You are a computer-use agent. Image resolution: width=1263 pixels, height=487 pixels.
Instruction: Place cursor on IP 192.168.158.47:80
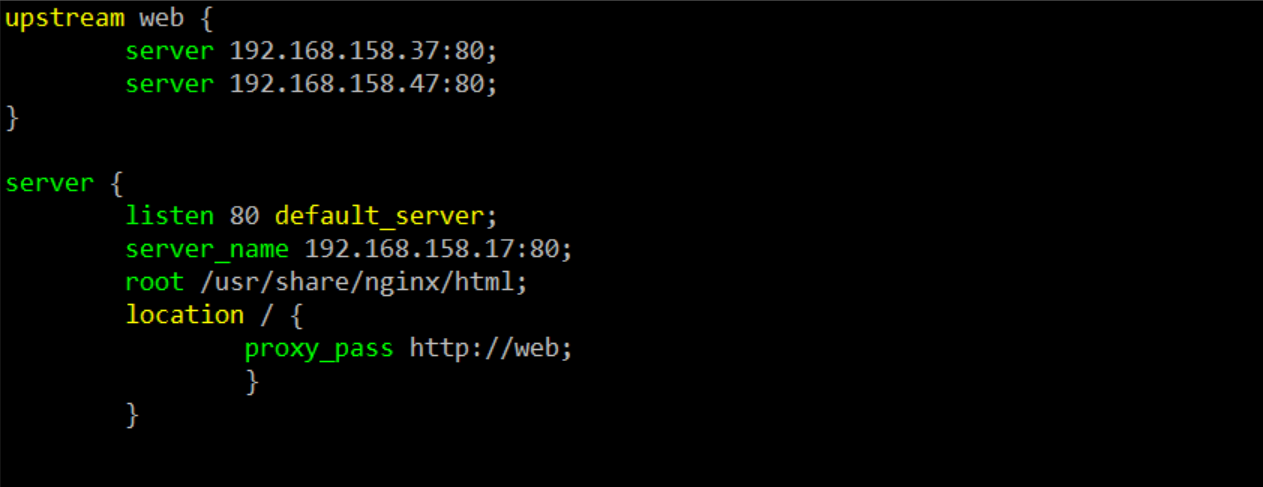click(363, 84)
